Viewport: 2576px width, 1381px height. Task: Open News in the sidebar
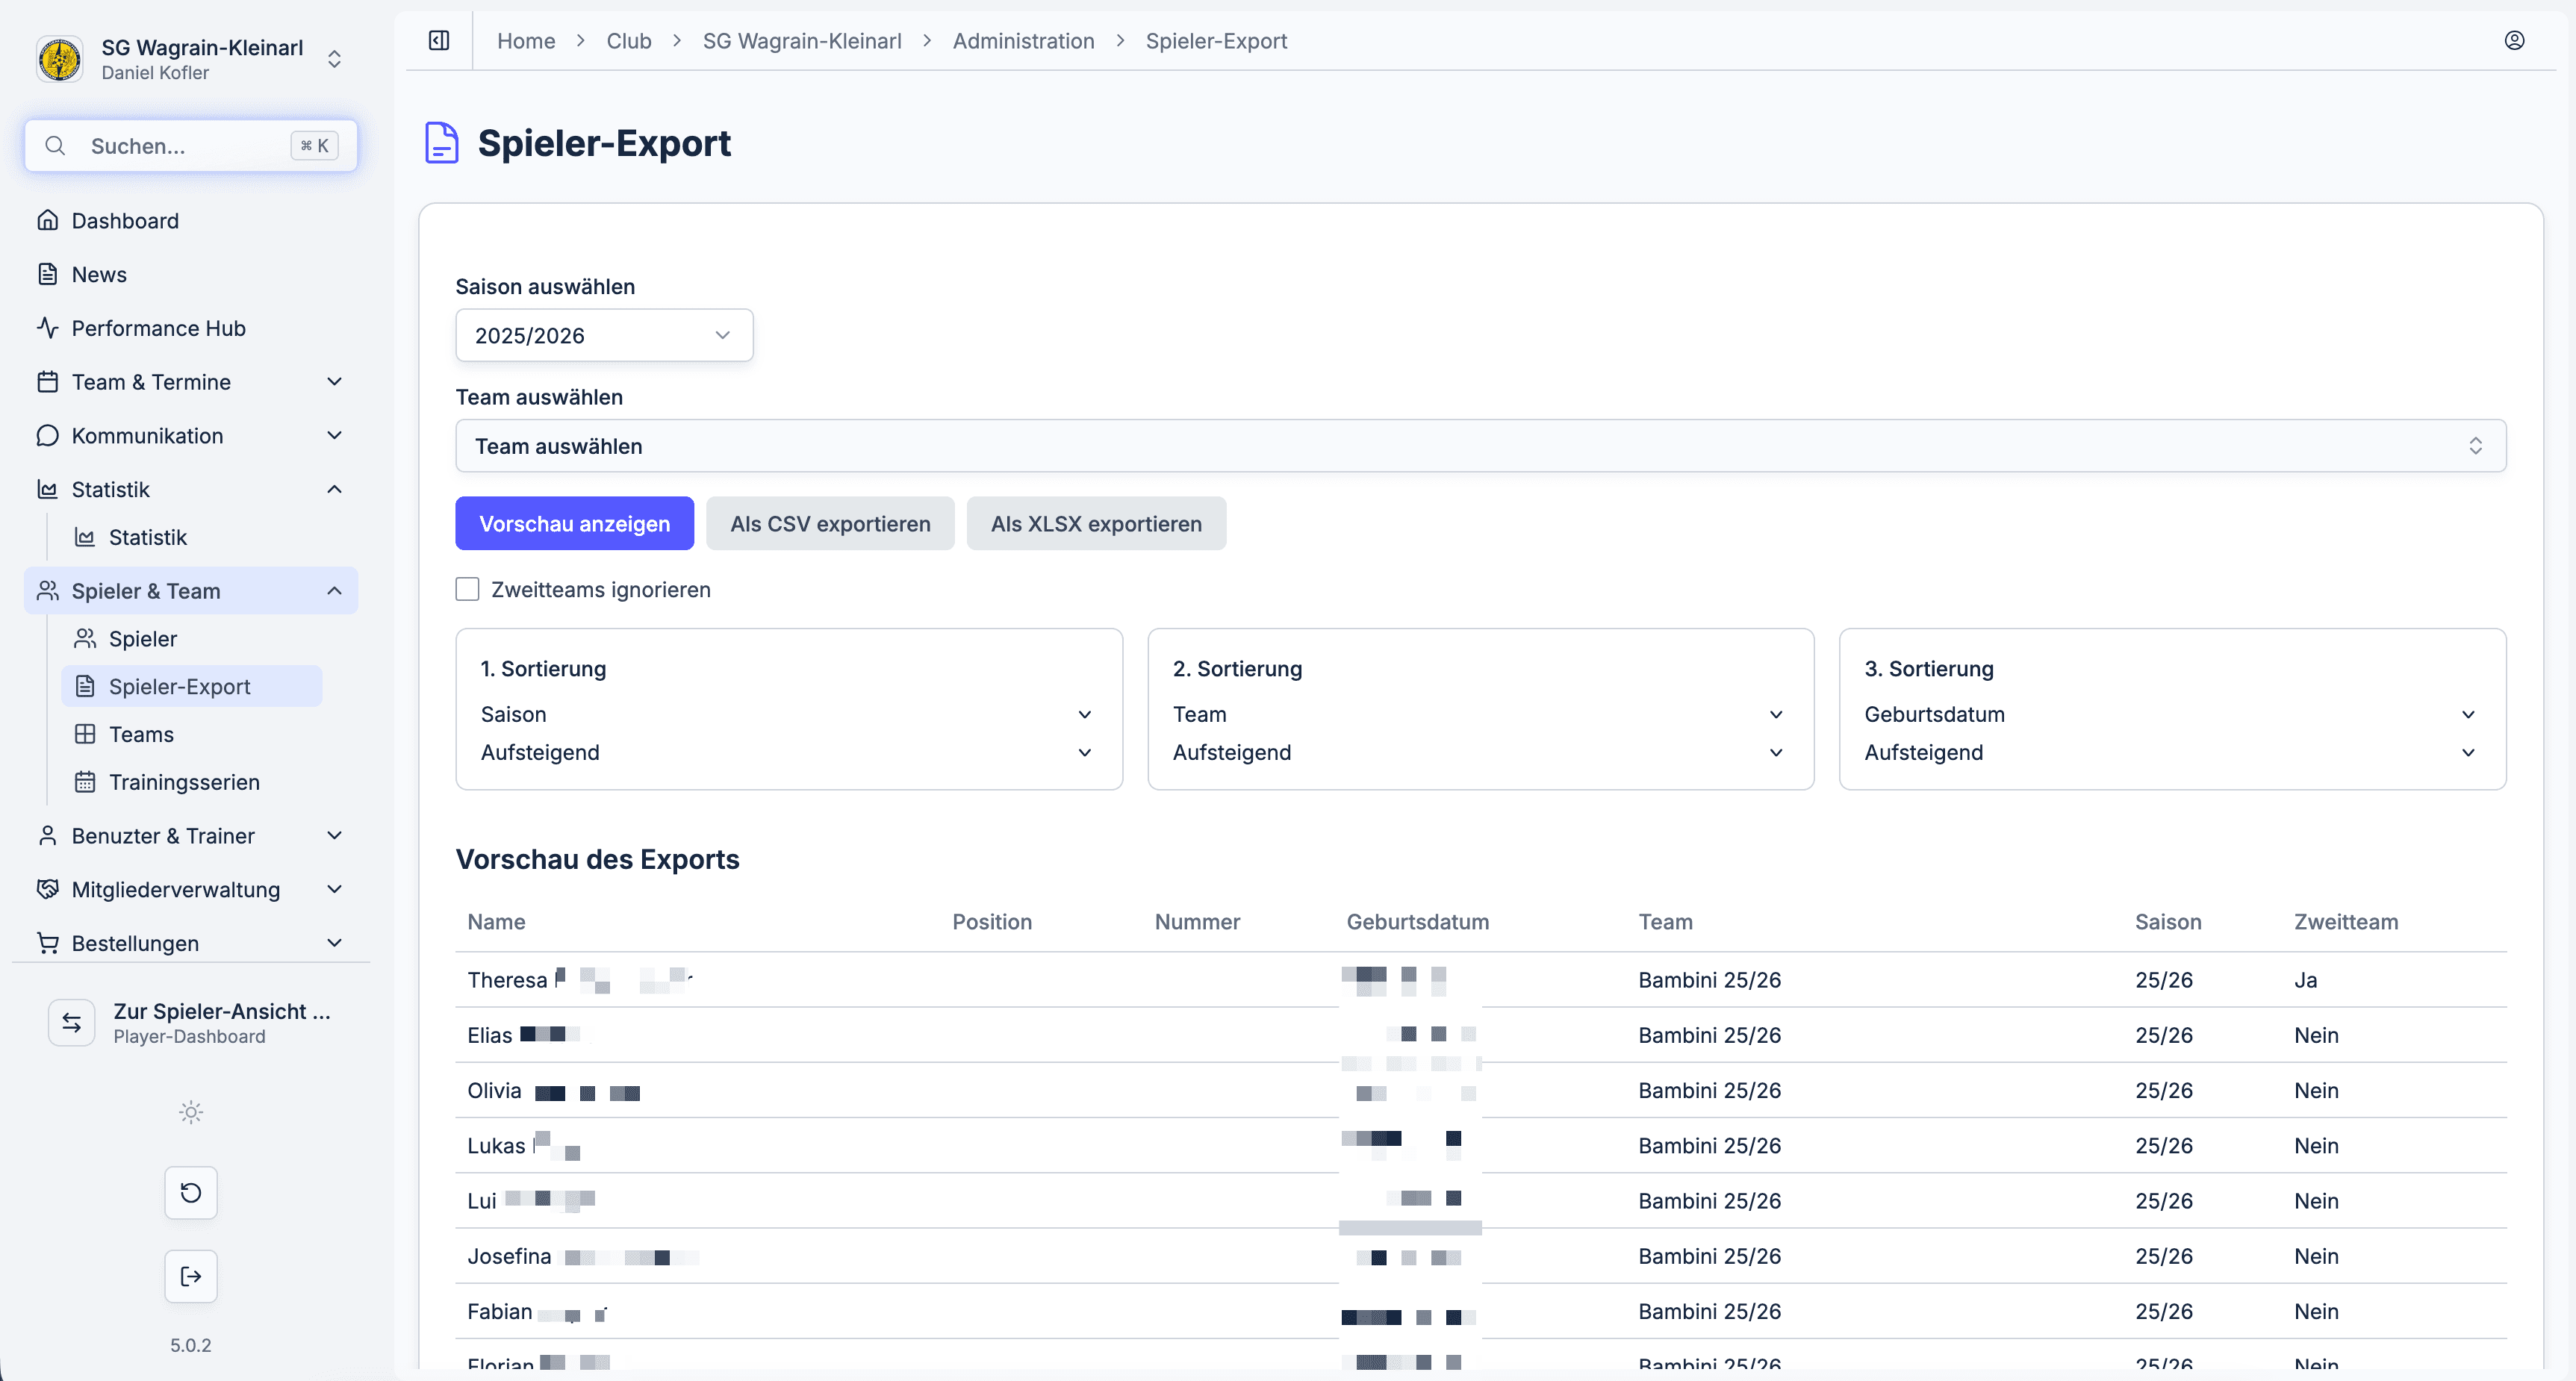pos(191,275)
